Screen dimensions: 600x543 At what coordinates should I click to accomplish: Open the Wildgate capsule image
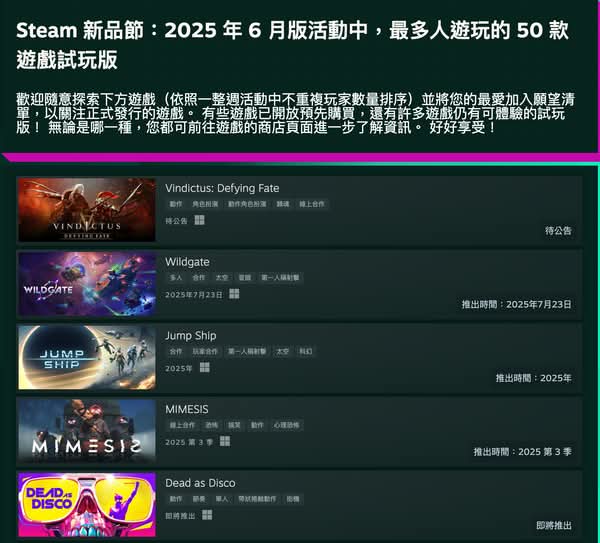(87, 284)
